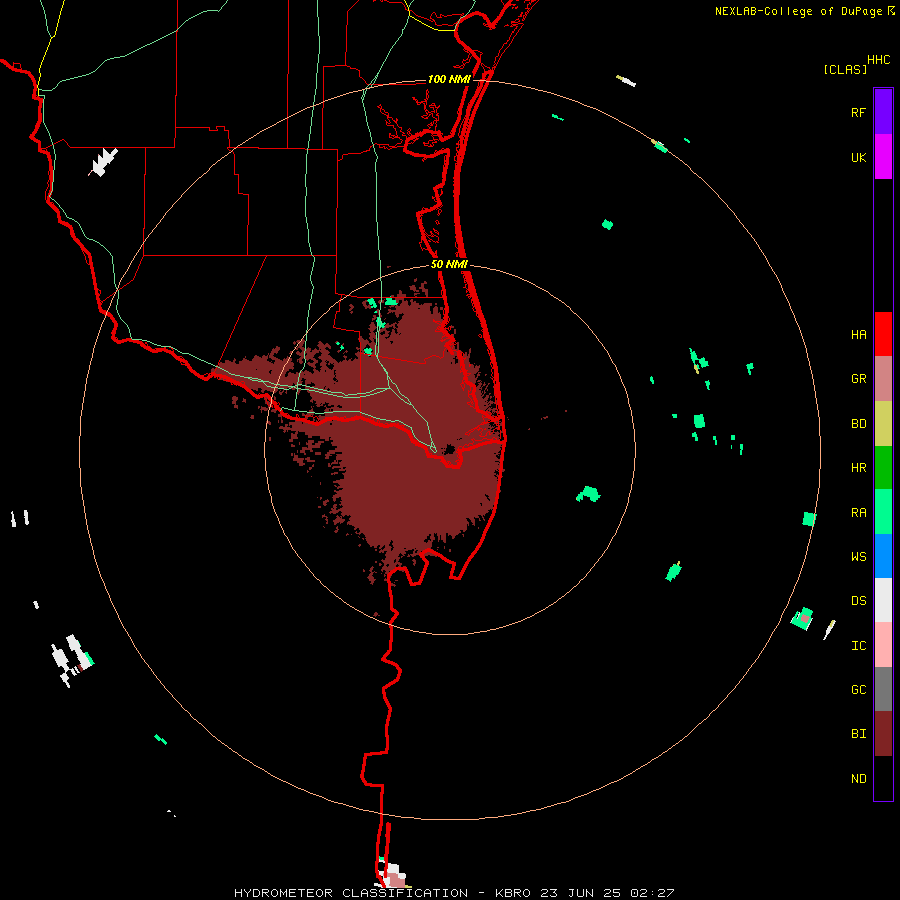900x900 pixels.
Task: Click the GC legend label
Action: point(858,690)
